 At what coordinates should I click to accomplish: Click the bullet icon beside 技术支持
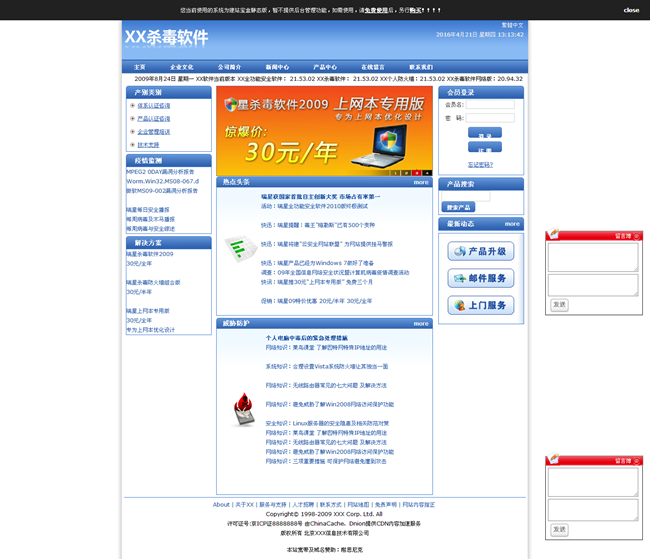click(x=132, y=145)
